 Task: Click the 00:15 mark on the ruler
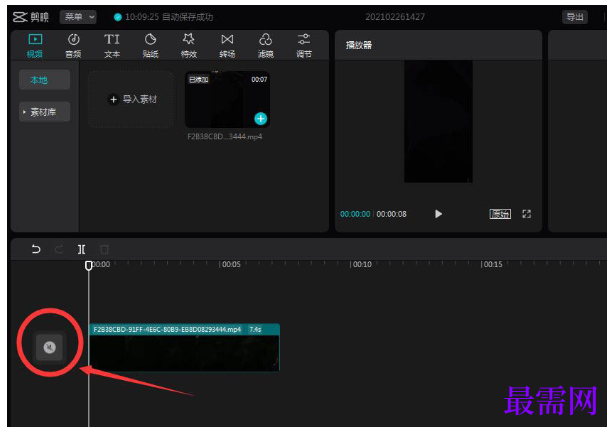pyautogui.click(x=491, y=264)
